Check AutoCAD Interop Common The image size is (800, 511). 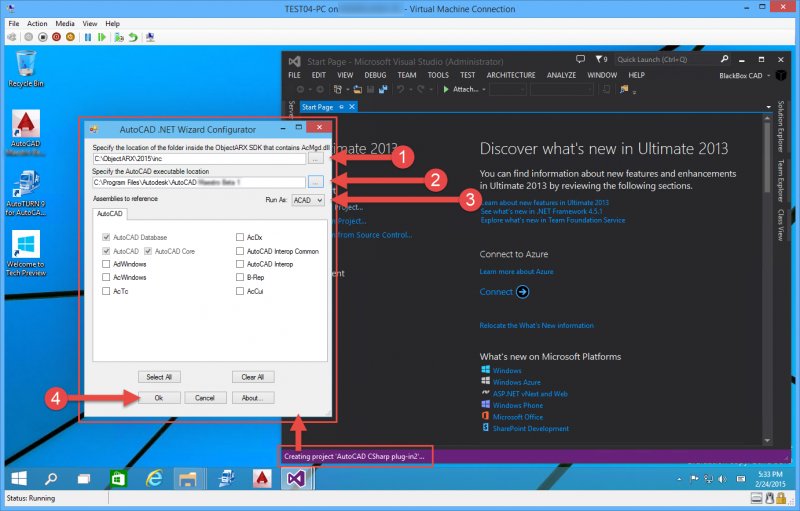coord(240,251)
